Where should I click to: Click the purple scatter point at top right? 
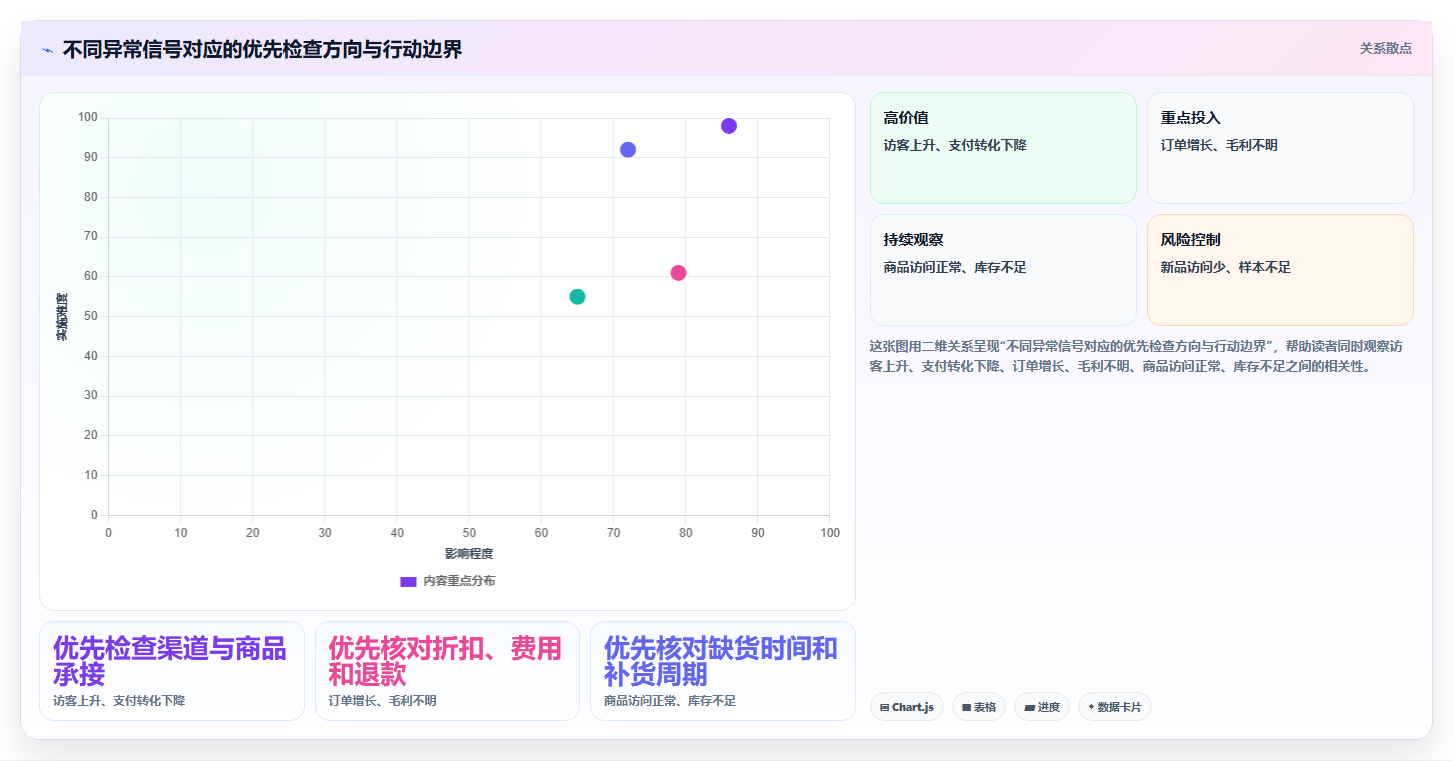click(x=729, y=126)
